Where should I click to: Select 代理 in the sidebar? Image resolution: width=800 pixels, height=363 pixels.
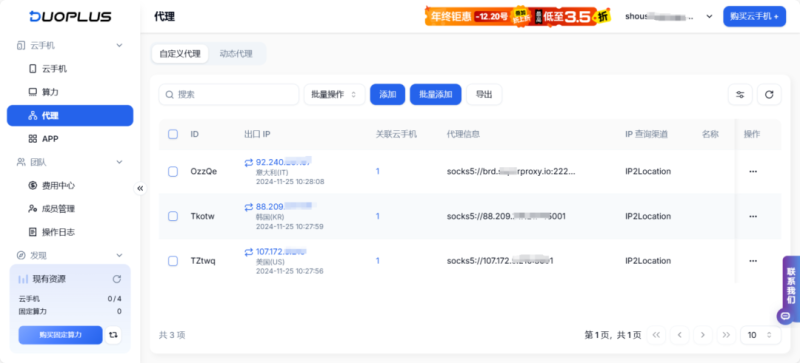point(70,115)
